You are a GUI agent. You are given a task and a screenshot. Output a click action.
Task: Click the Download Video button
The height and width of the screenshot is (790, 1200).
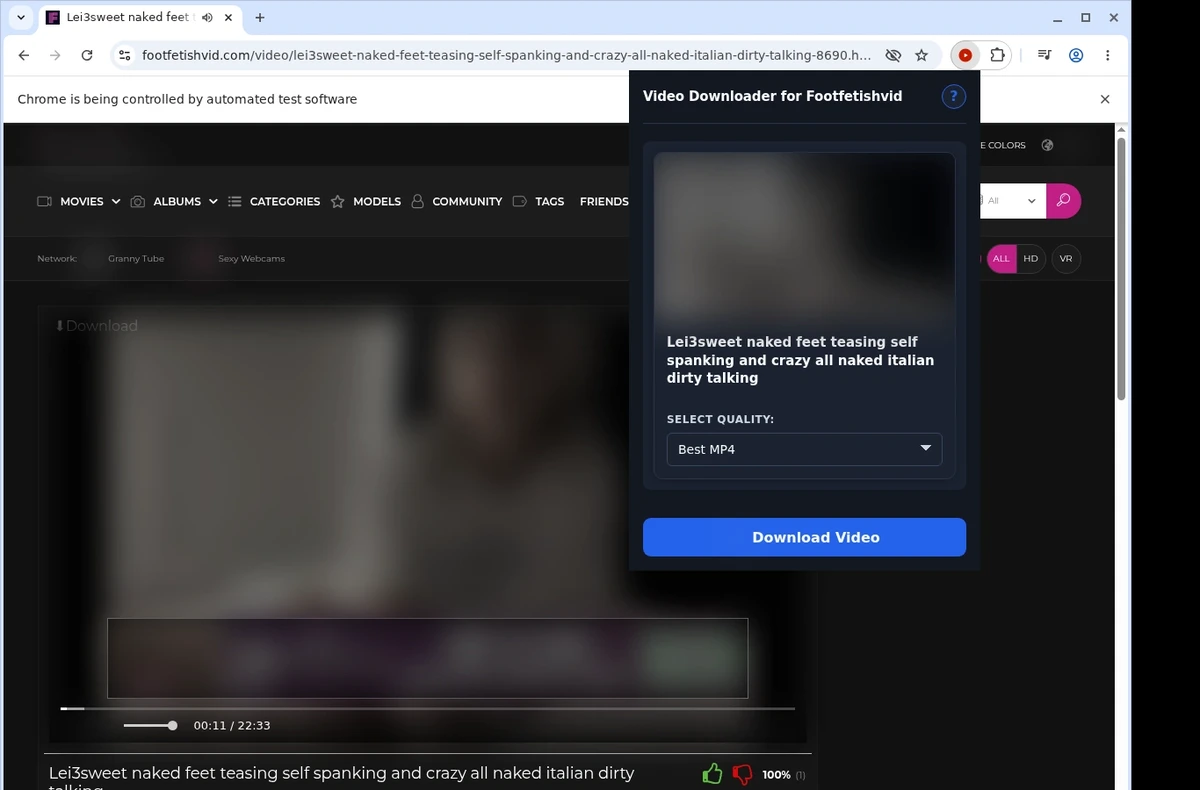804,537
